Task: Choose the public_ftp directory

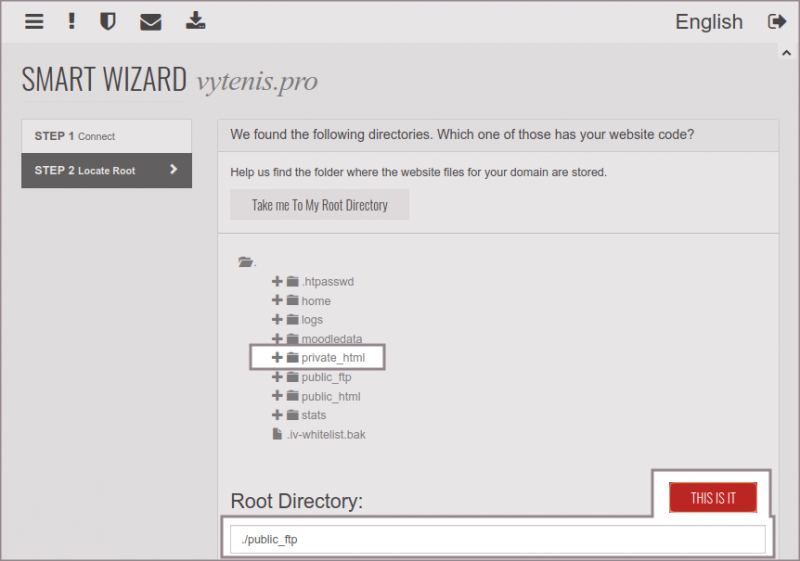Action: [x=326, y=377]
